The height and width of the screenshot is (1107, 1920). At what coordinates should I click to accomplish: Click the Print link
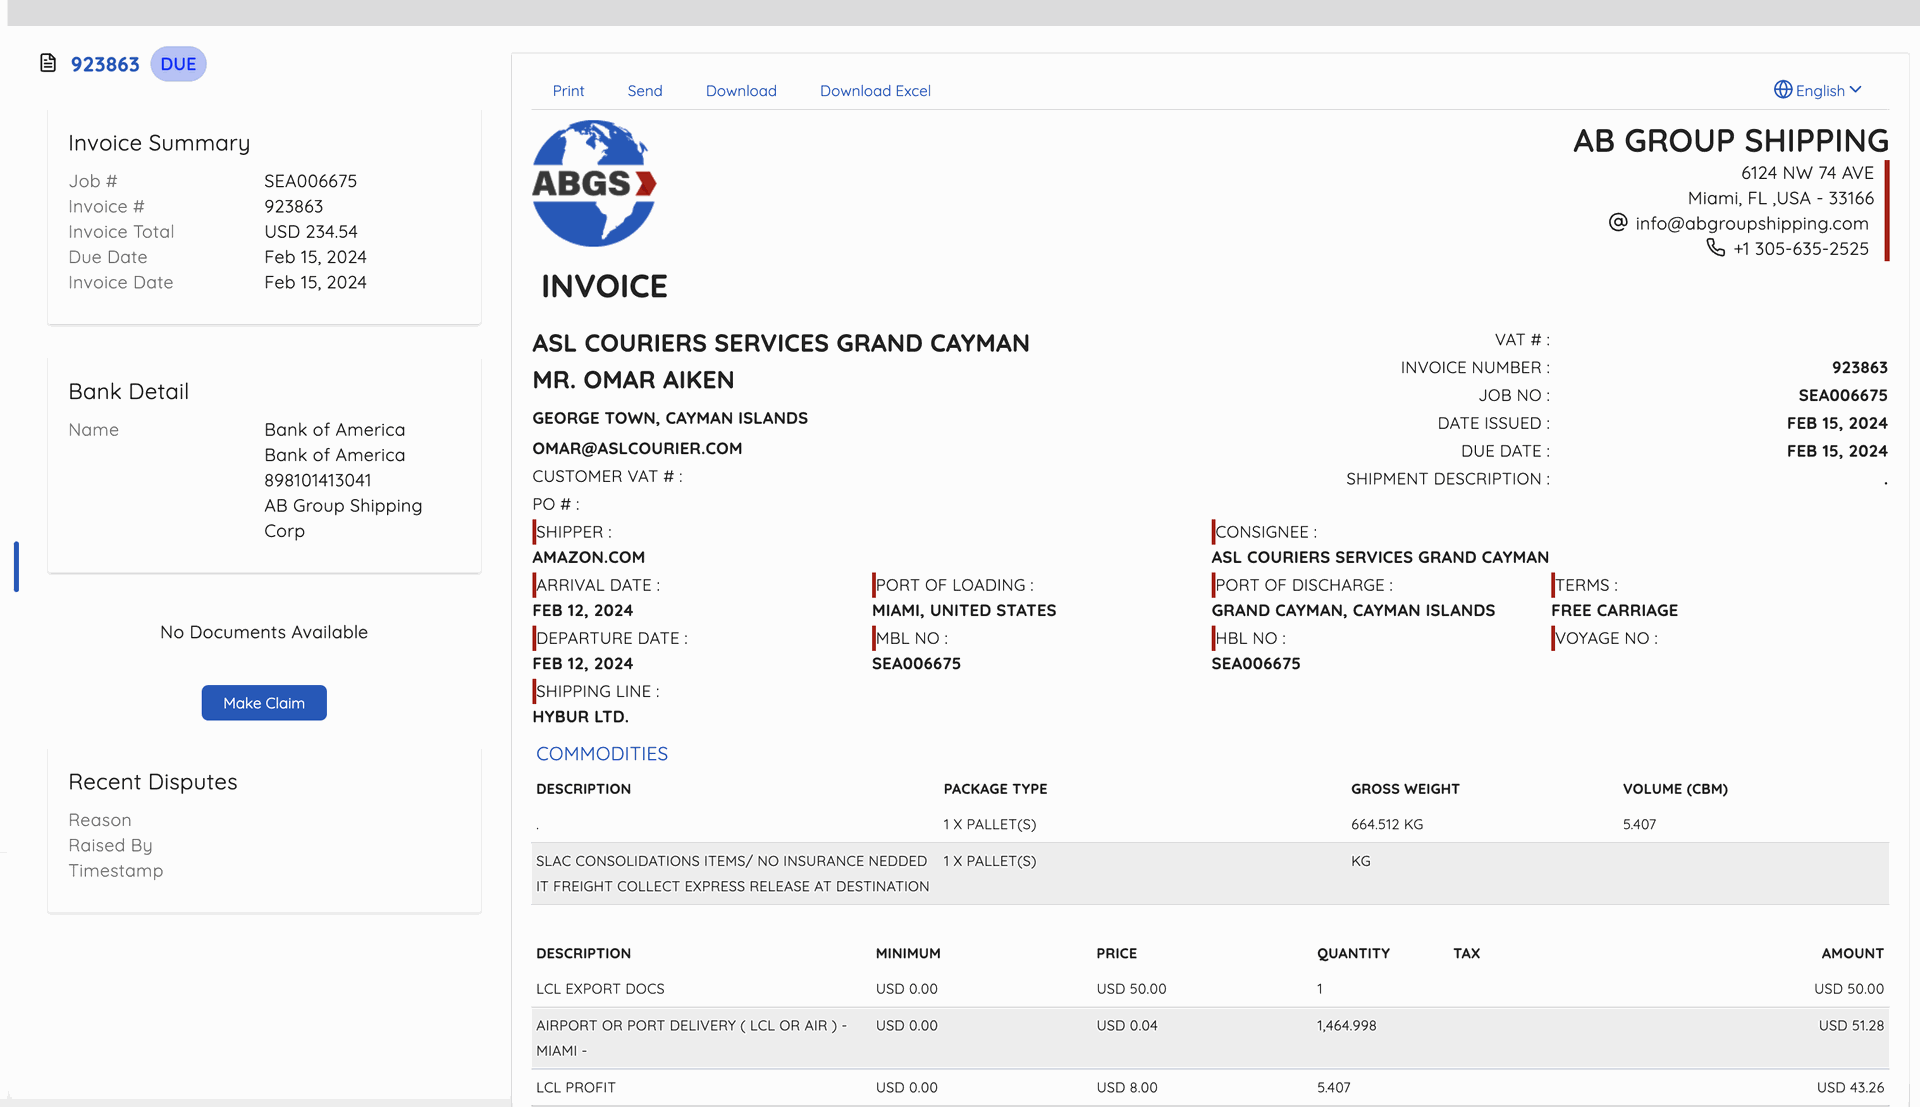coord(568,90)
